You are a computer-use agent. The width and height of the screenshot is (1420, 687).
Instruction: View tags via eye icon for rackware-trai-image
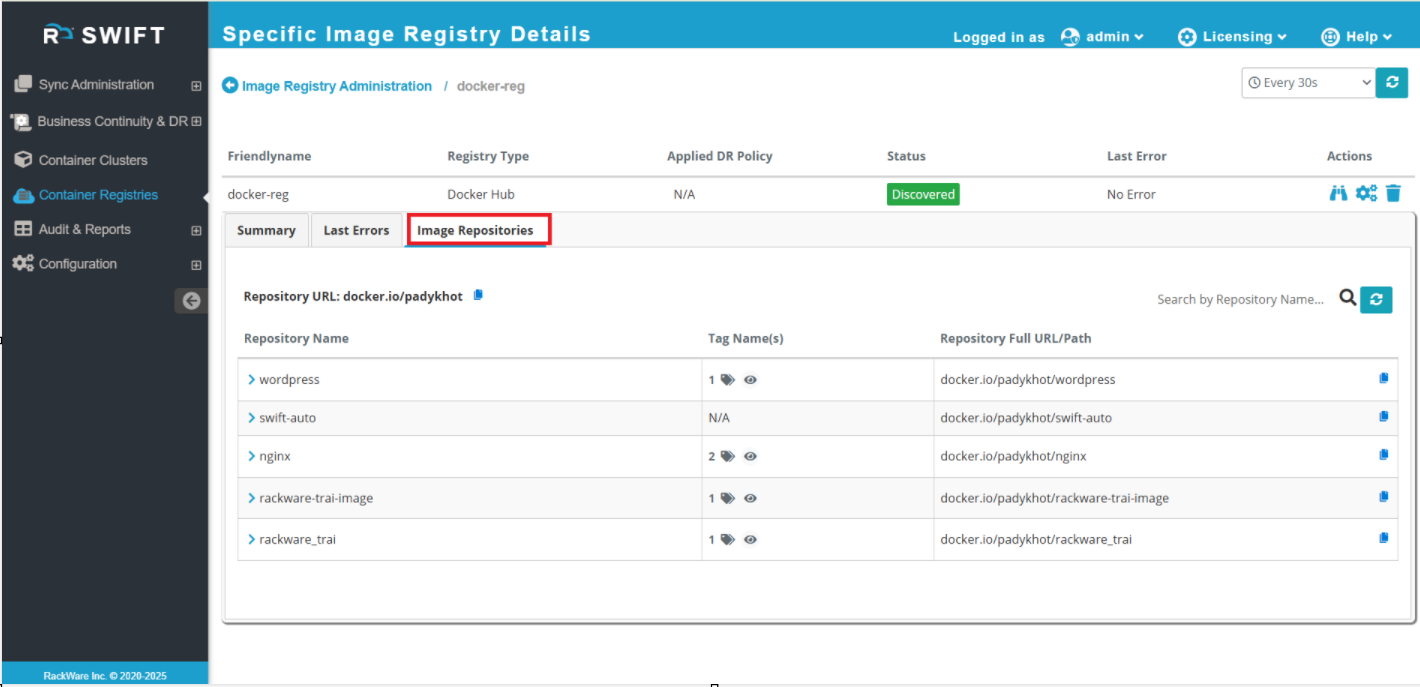coord(750,498)
